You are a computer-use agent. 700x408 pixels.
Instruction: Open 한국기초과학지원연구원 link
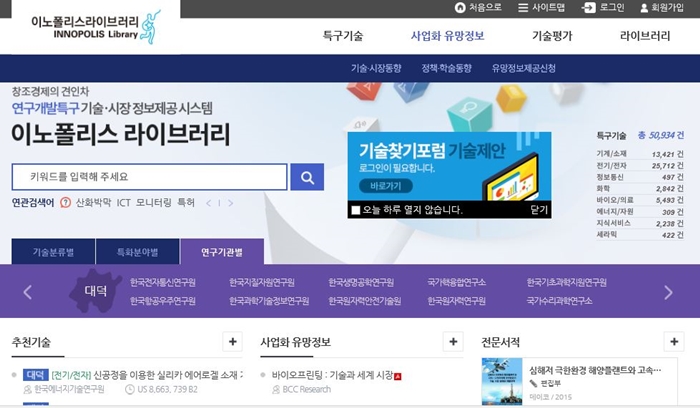567,283
